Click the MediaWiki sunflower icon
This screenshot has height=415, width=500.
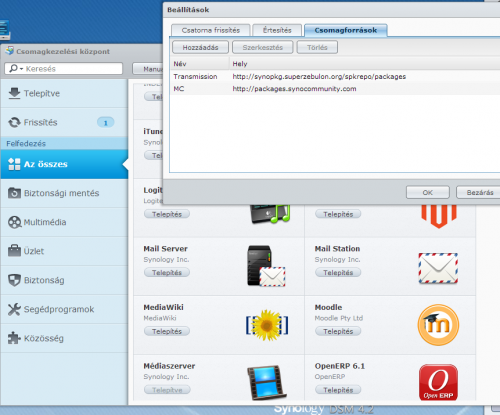267,325
